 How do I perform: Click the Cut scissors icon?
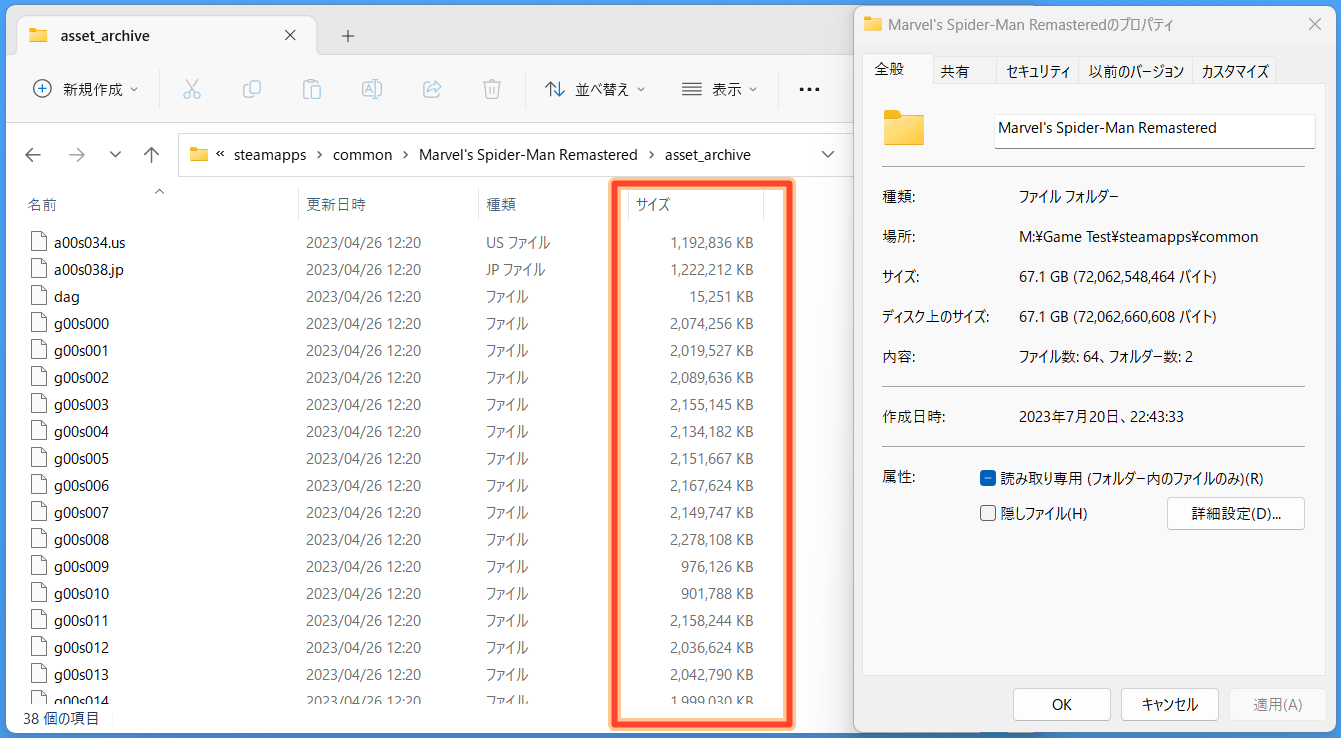pyautogui.click(x=192, y=89)
